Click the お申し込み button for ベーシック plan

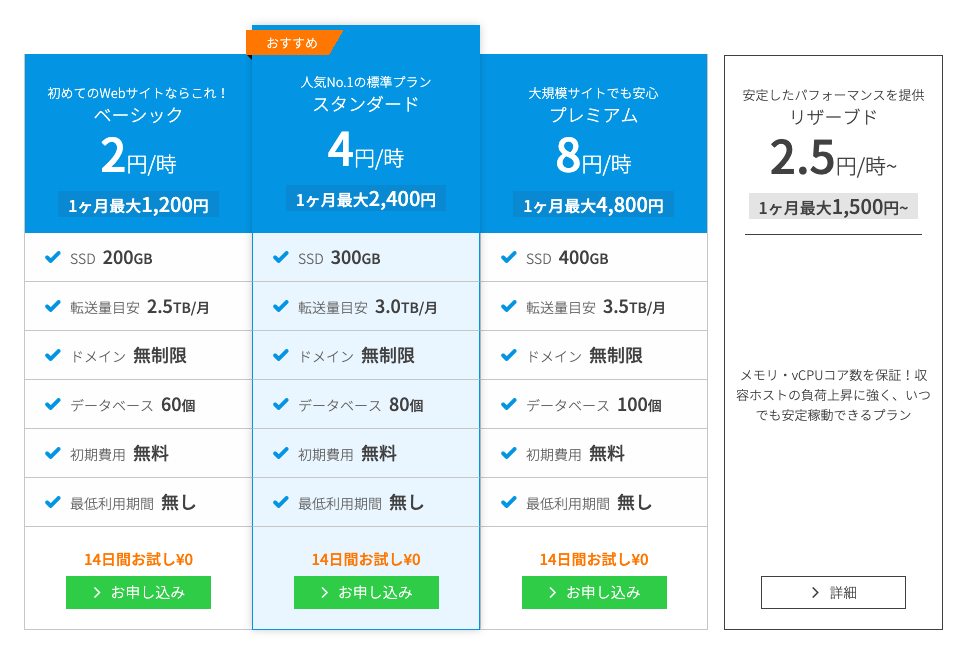coord(138,592)
